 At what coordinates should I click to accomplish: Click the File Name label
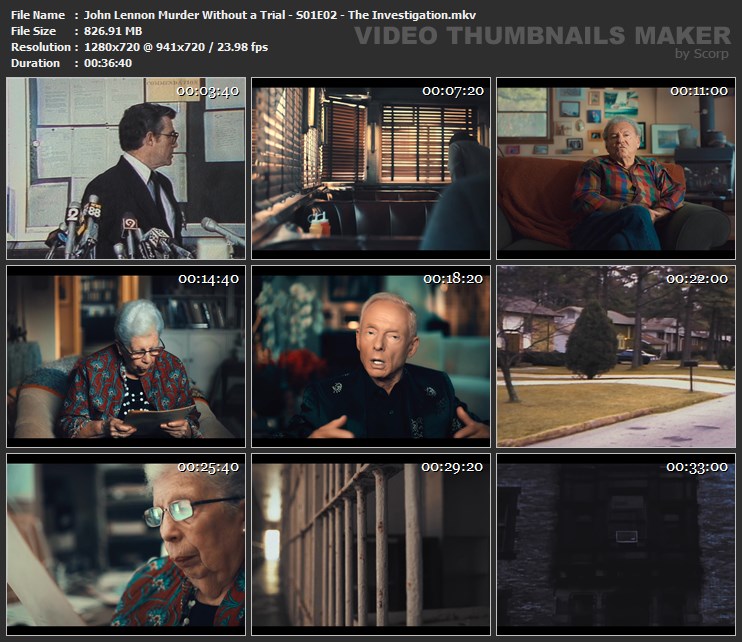(38, 15)
